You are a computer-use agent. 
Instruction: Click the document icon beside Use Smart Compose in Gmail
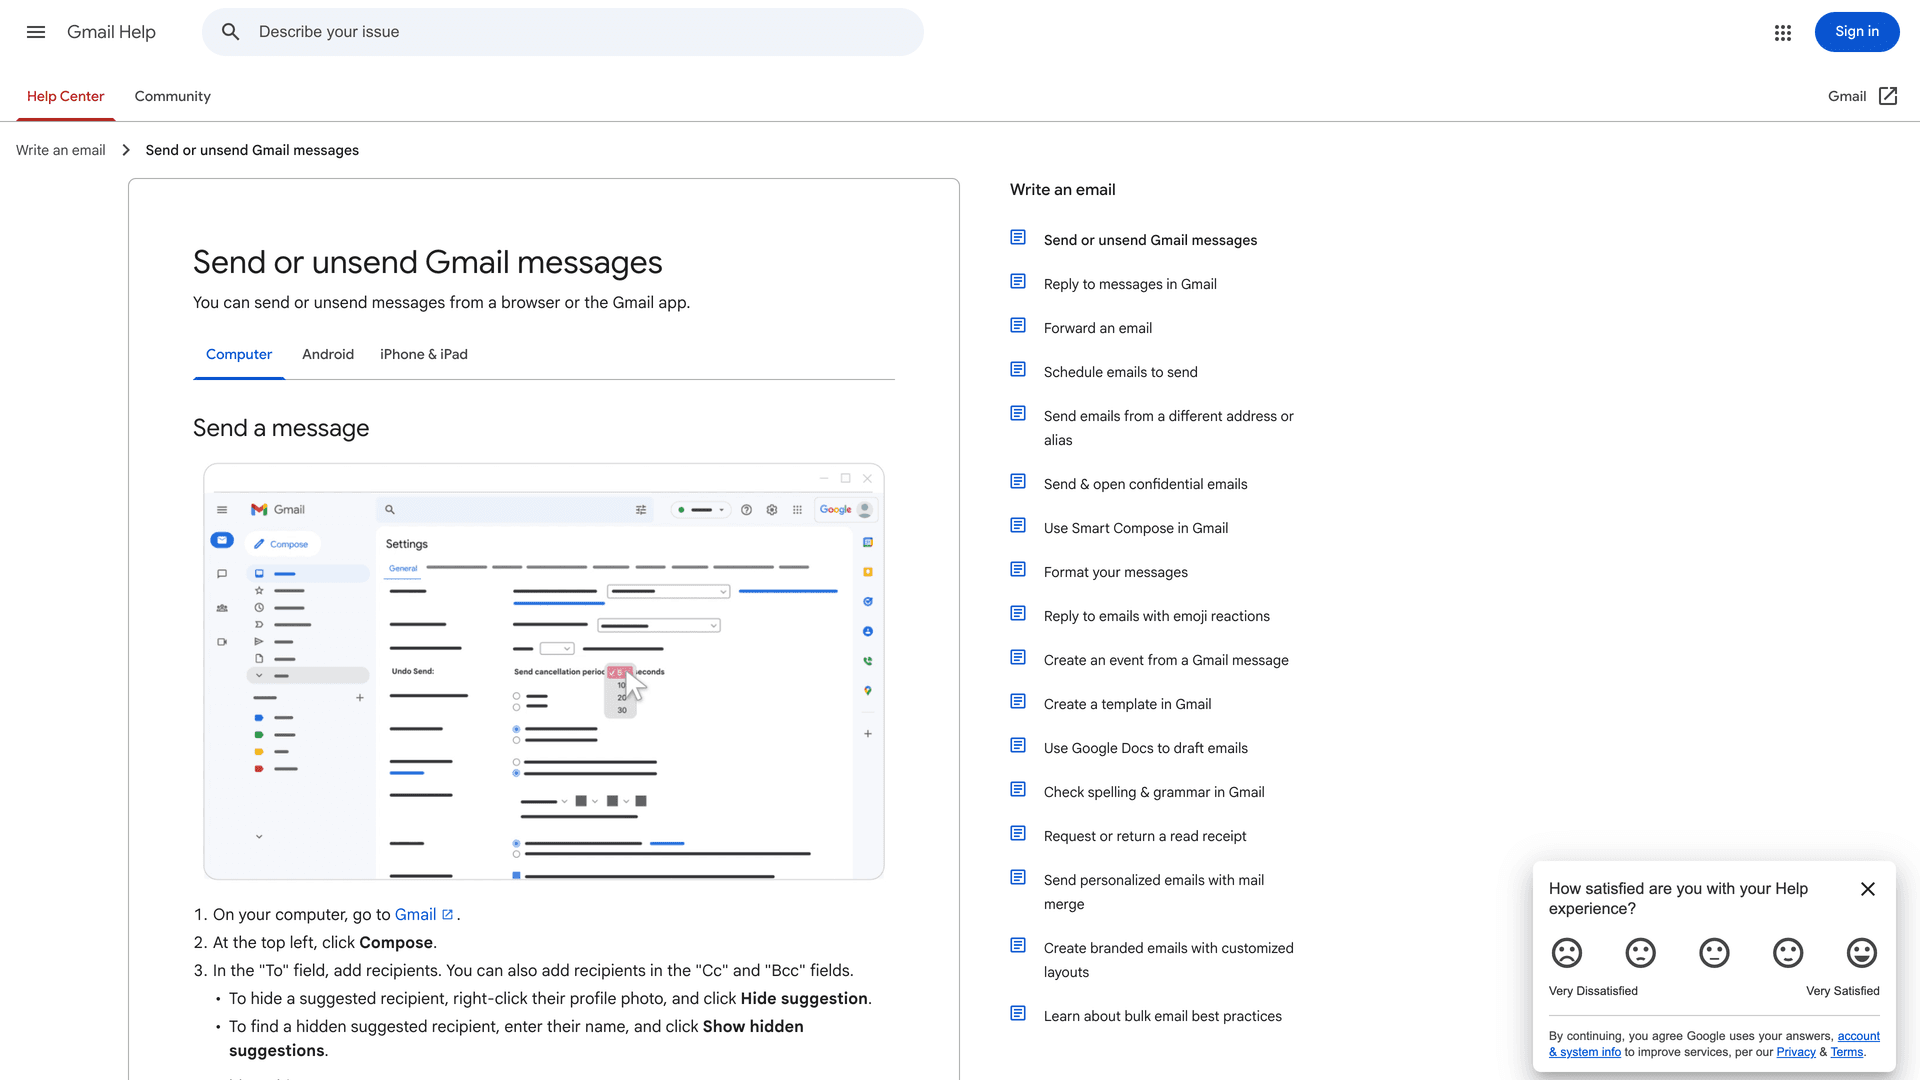[1017, 525]
